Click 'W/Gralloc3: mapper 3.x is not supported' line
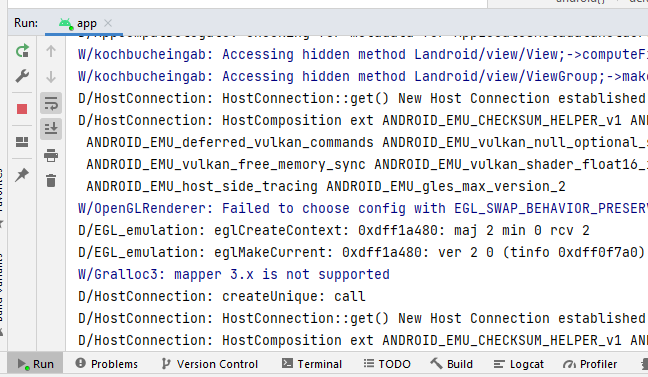 (233, 274)
